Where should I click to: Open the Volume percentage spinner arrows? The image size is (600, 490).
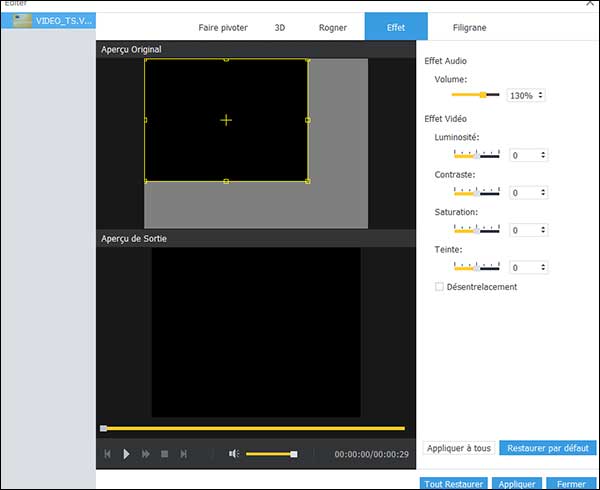541,96
